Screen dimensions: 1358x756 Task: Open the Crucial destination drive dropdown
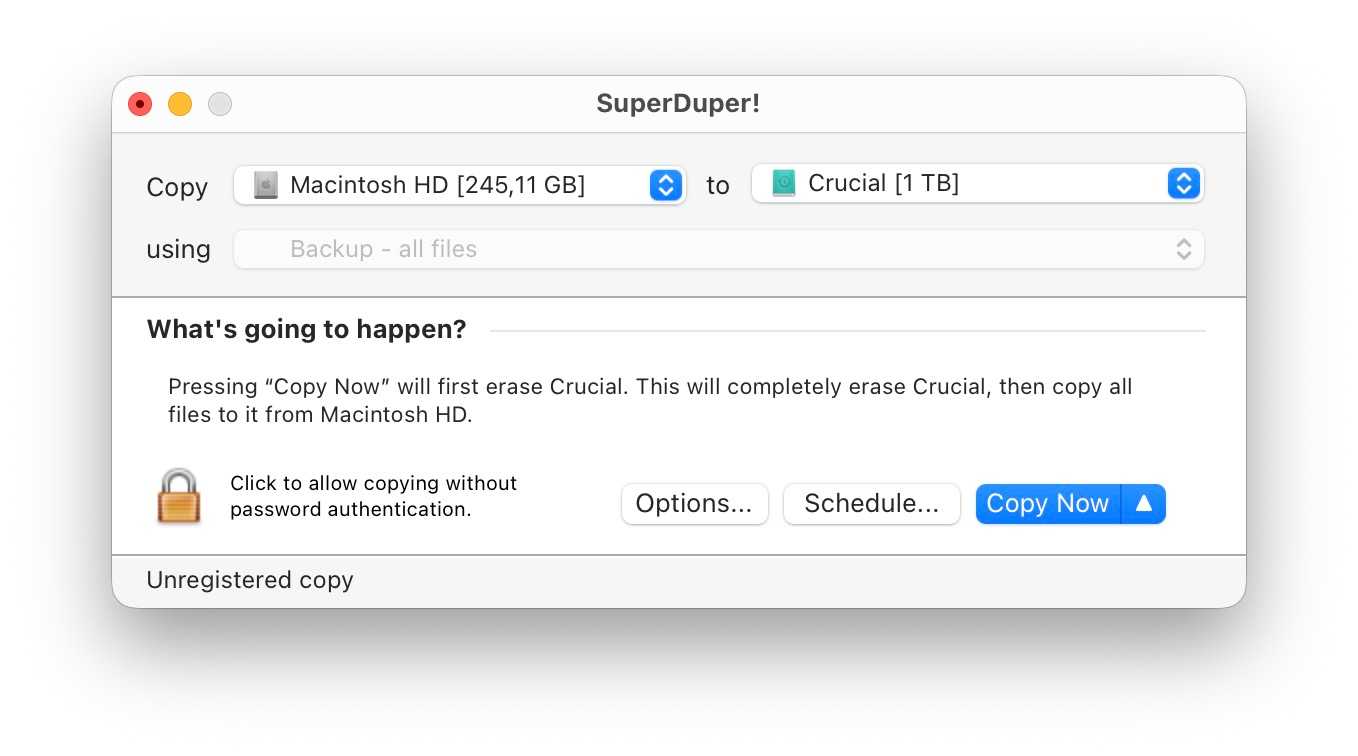(x=978, y=183)
